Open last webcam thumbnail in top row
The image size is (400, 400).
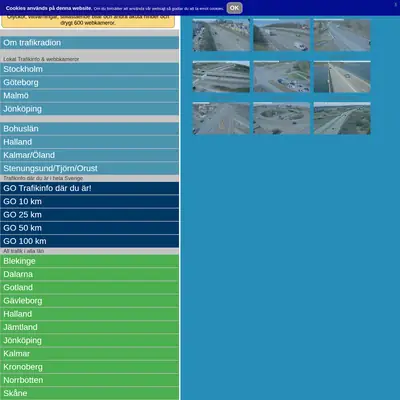[x=342, y=35]
